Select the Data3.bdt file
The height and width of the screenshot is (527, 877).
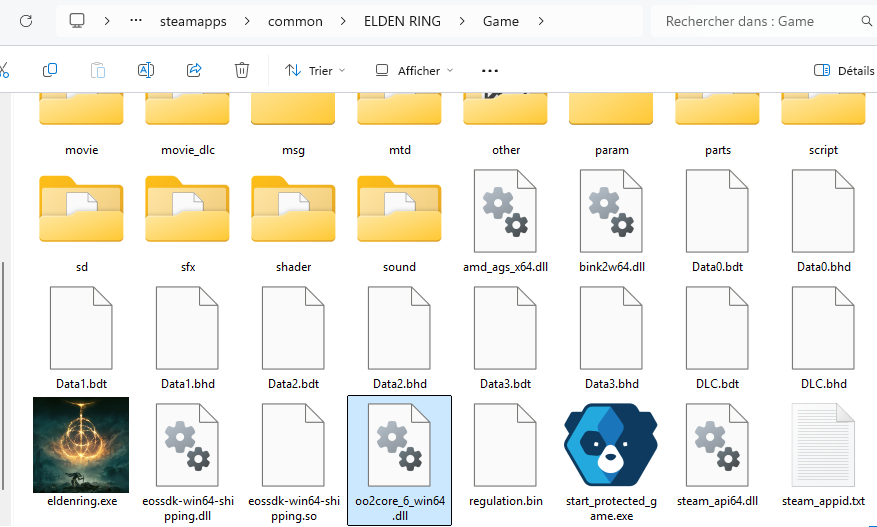(x=506, y=338)
